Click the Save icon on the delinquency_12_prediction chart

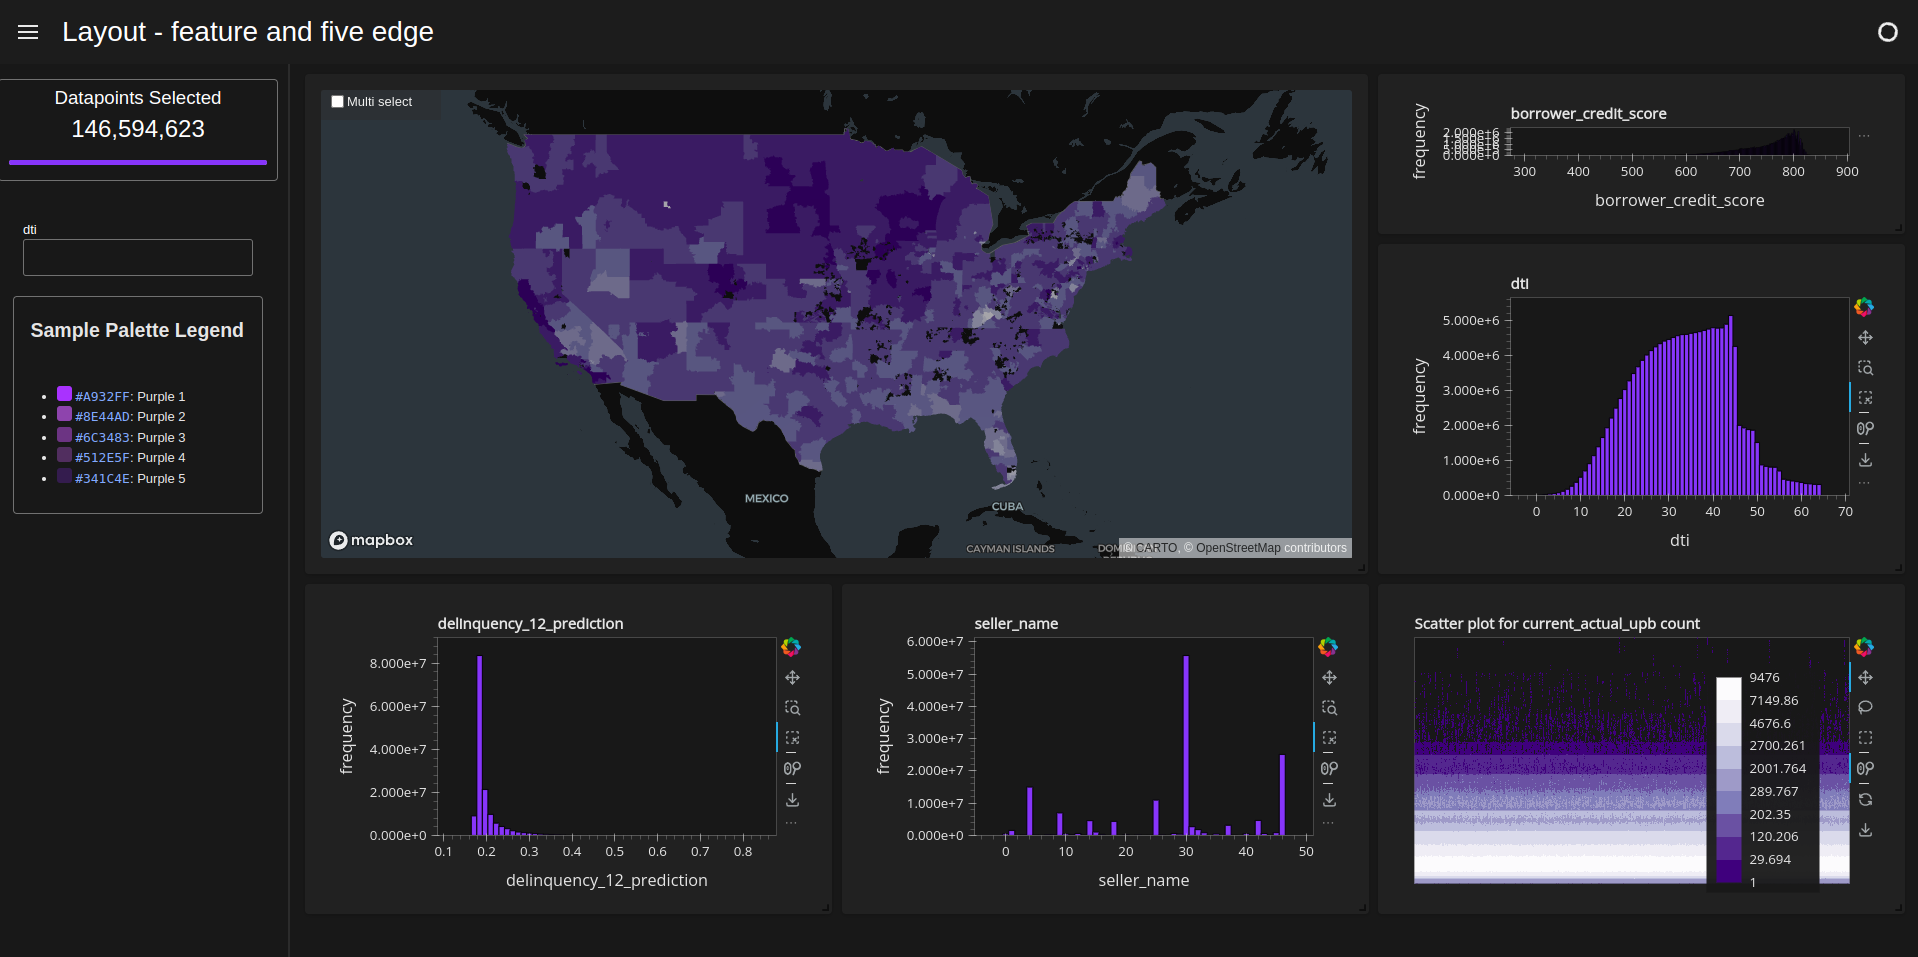point(792,800)
